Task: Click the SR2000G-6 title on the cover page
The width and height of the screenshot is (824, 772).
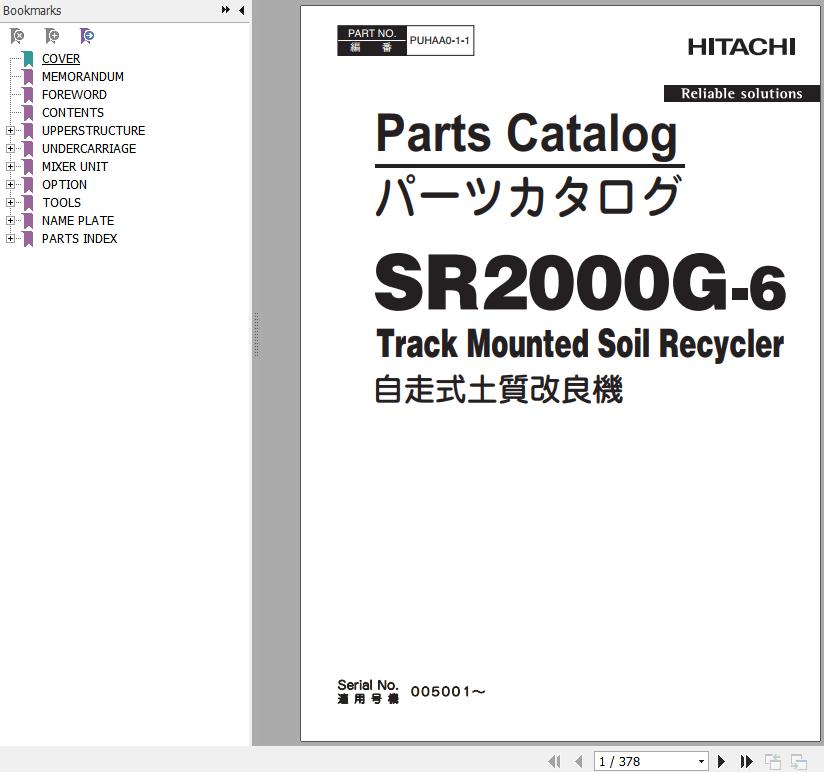Action: click(x=580, y=284)
